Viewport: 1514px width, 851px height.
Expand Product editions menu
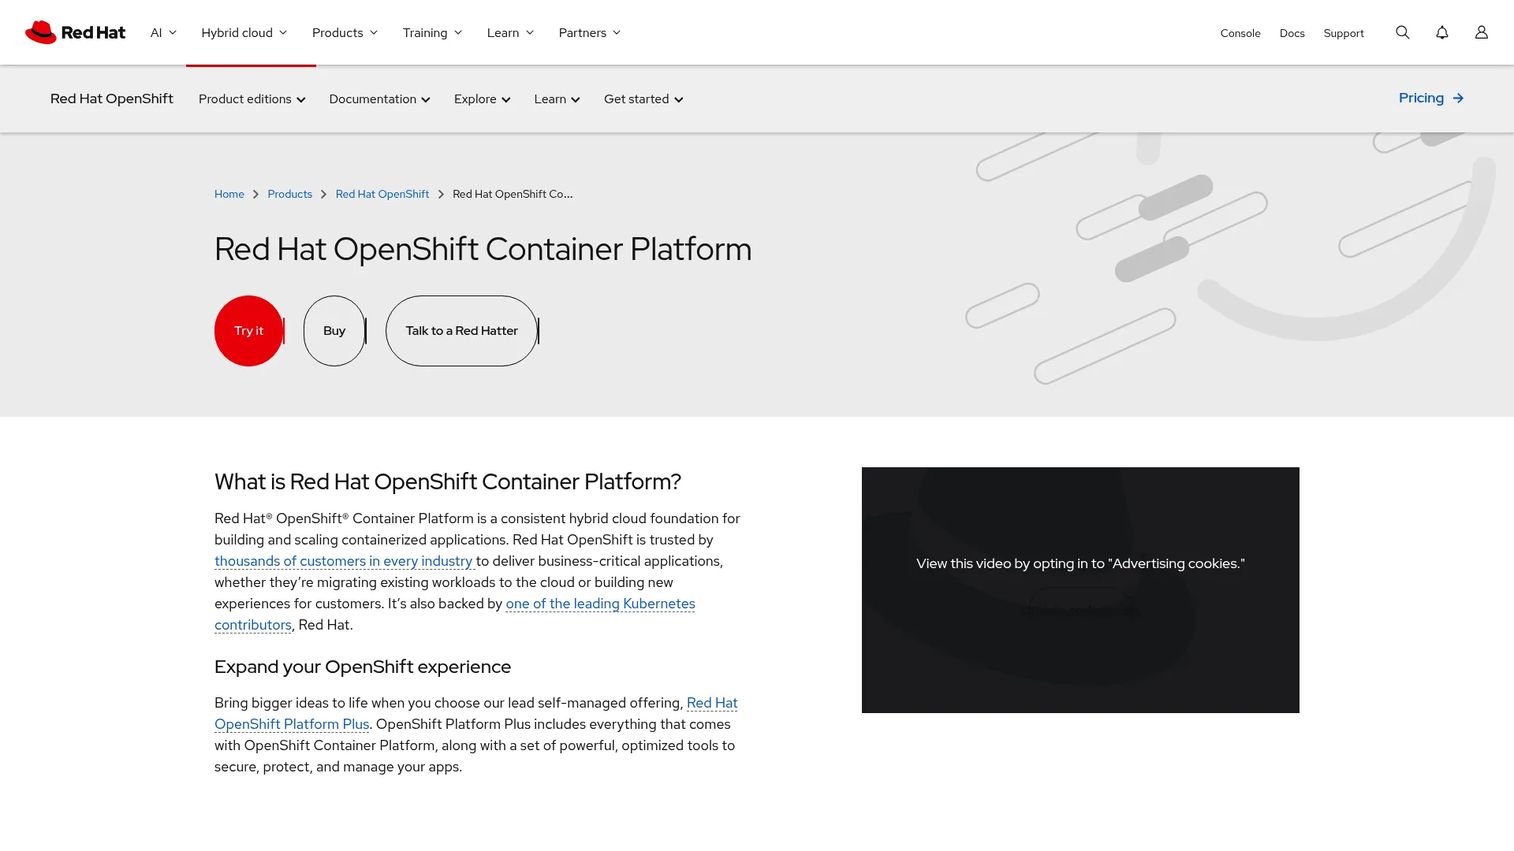click(252, 99)
